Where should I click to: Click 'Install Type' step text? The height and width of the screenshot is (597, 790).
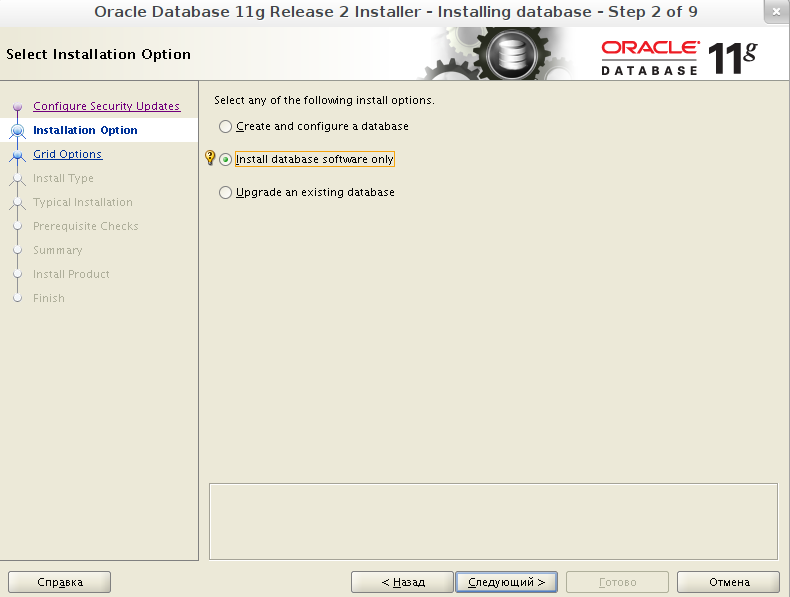point(63,178)
